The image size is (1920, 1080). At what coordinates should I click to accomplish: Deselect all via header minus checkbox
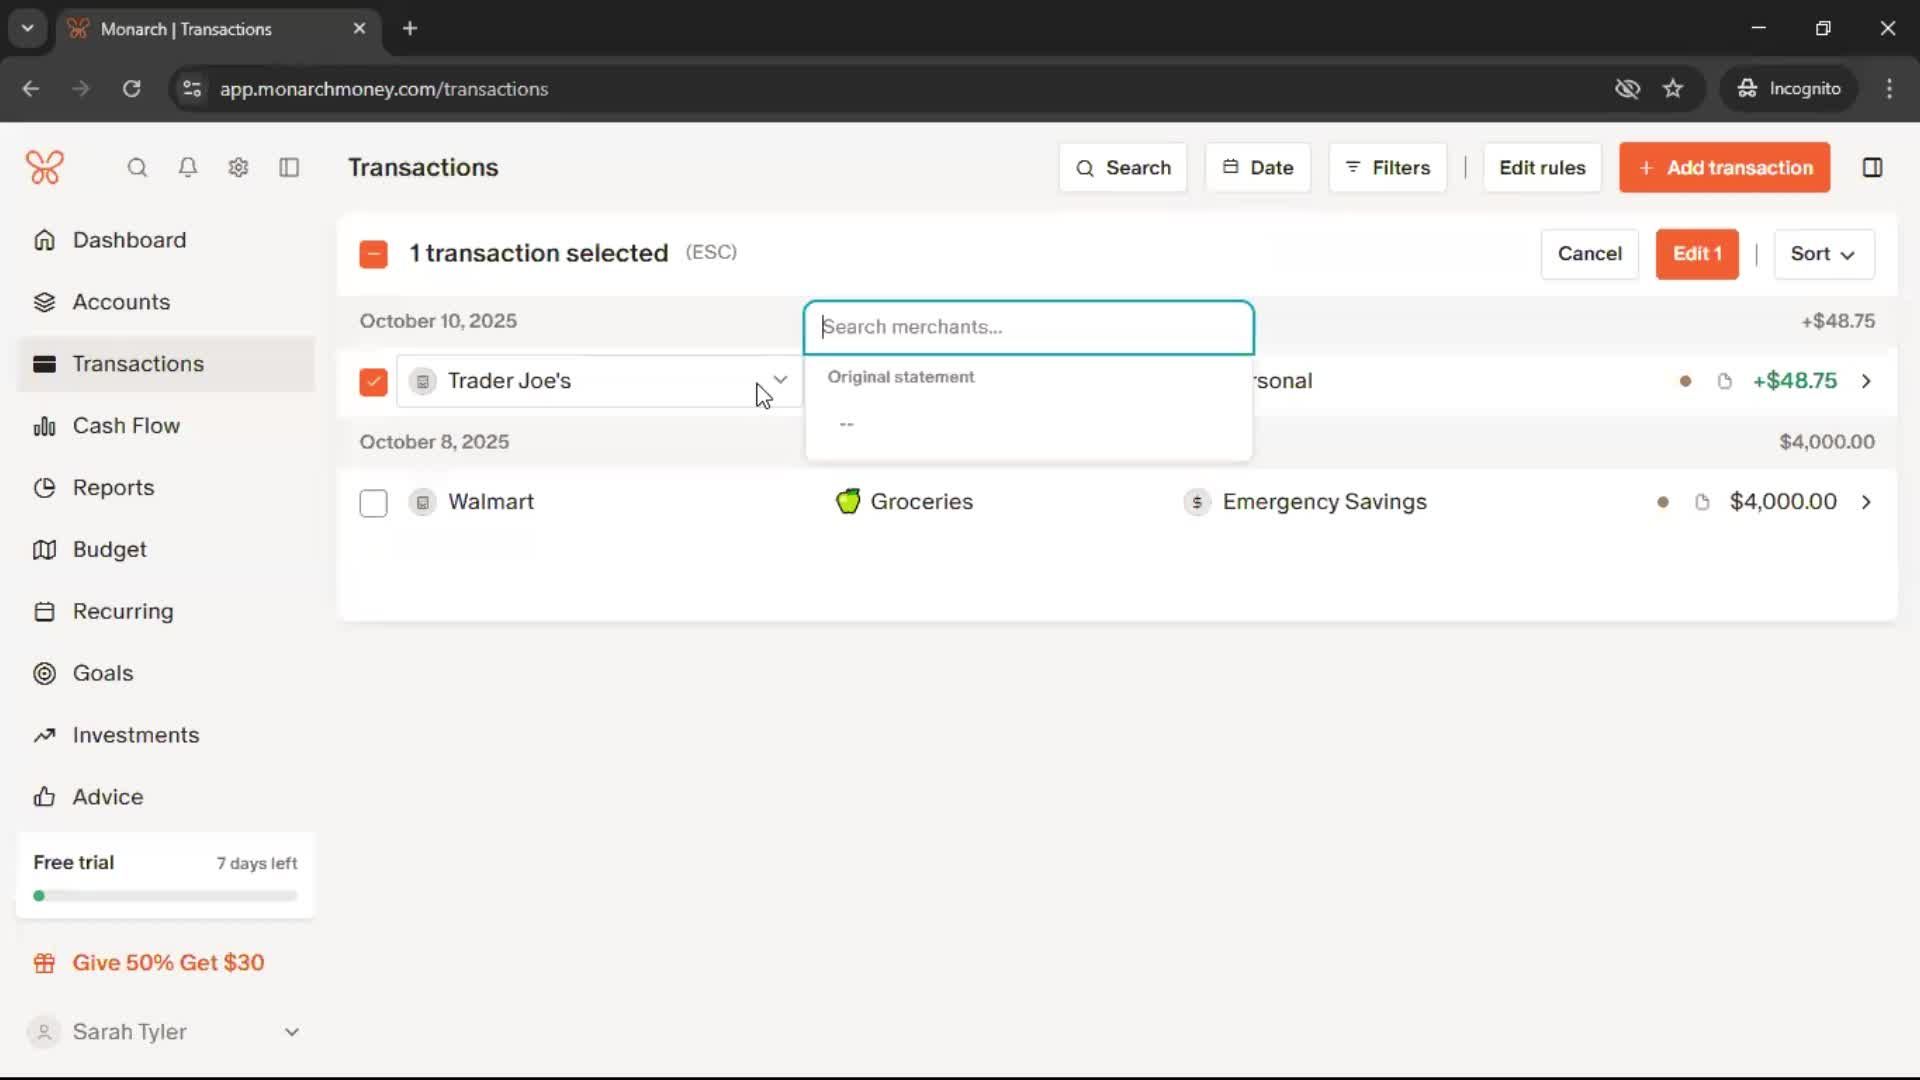[x=373, y=254]
